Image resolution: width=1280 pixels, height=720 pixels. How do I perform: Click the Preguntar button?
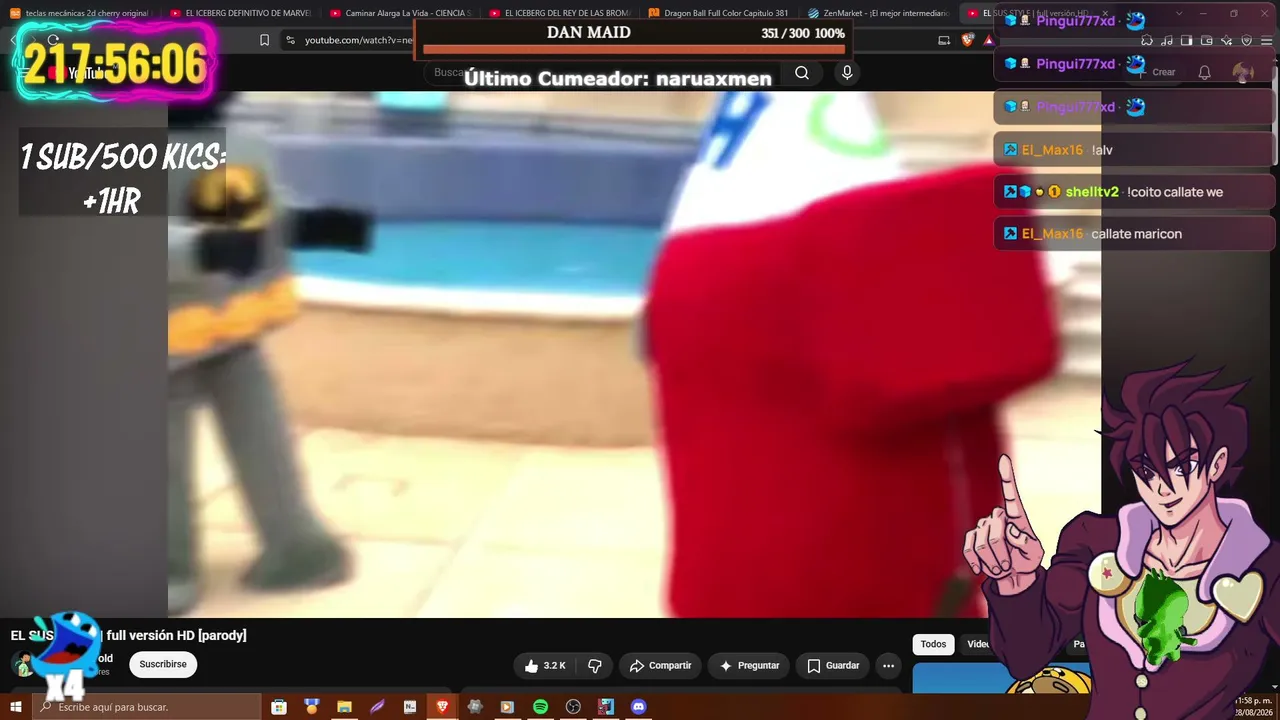pyautogui.click(x=749, y=666)
